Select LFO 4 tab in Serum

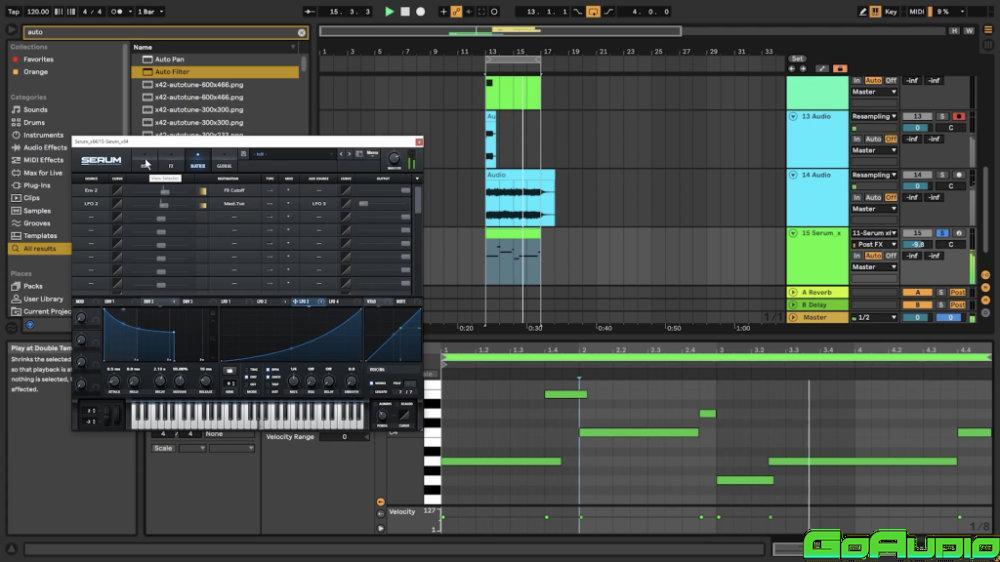coord(334,301)
